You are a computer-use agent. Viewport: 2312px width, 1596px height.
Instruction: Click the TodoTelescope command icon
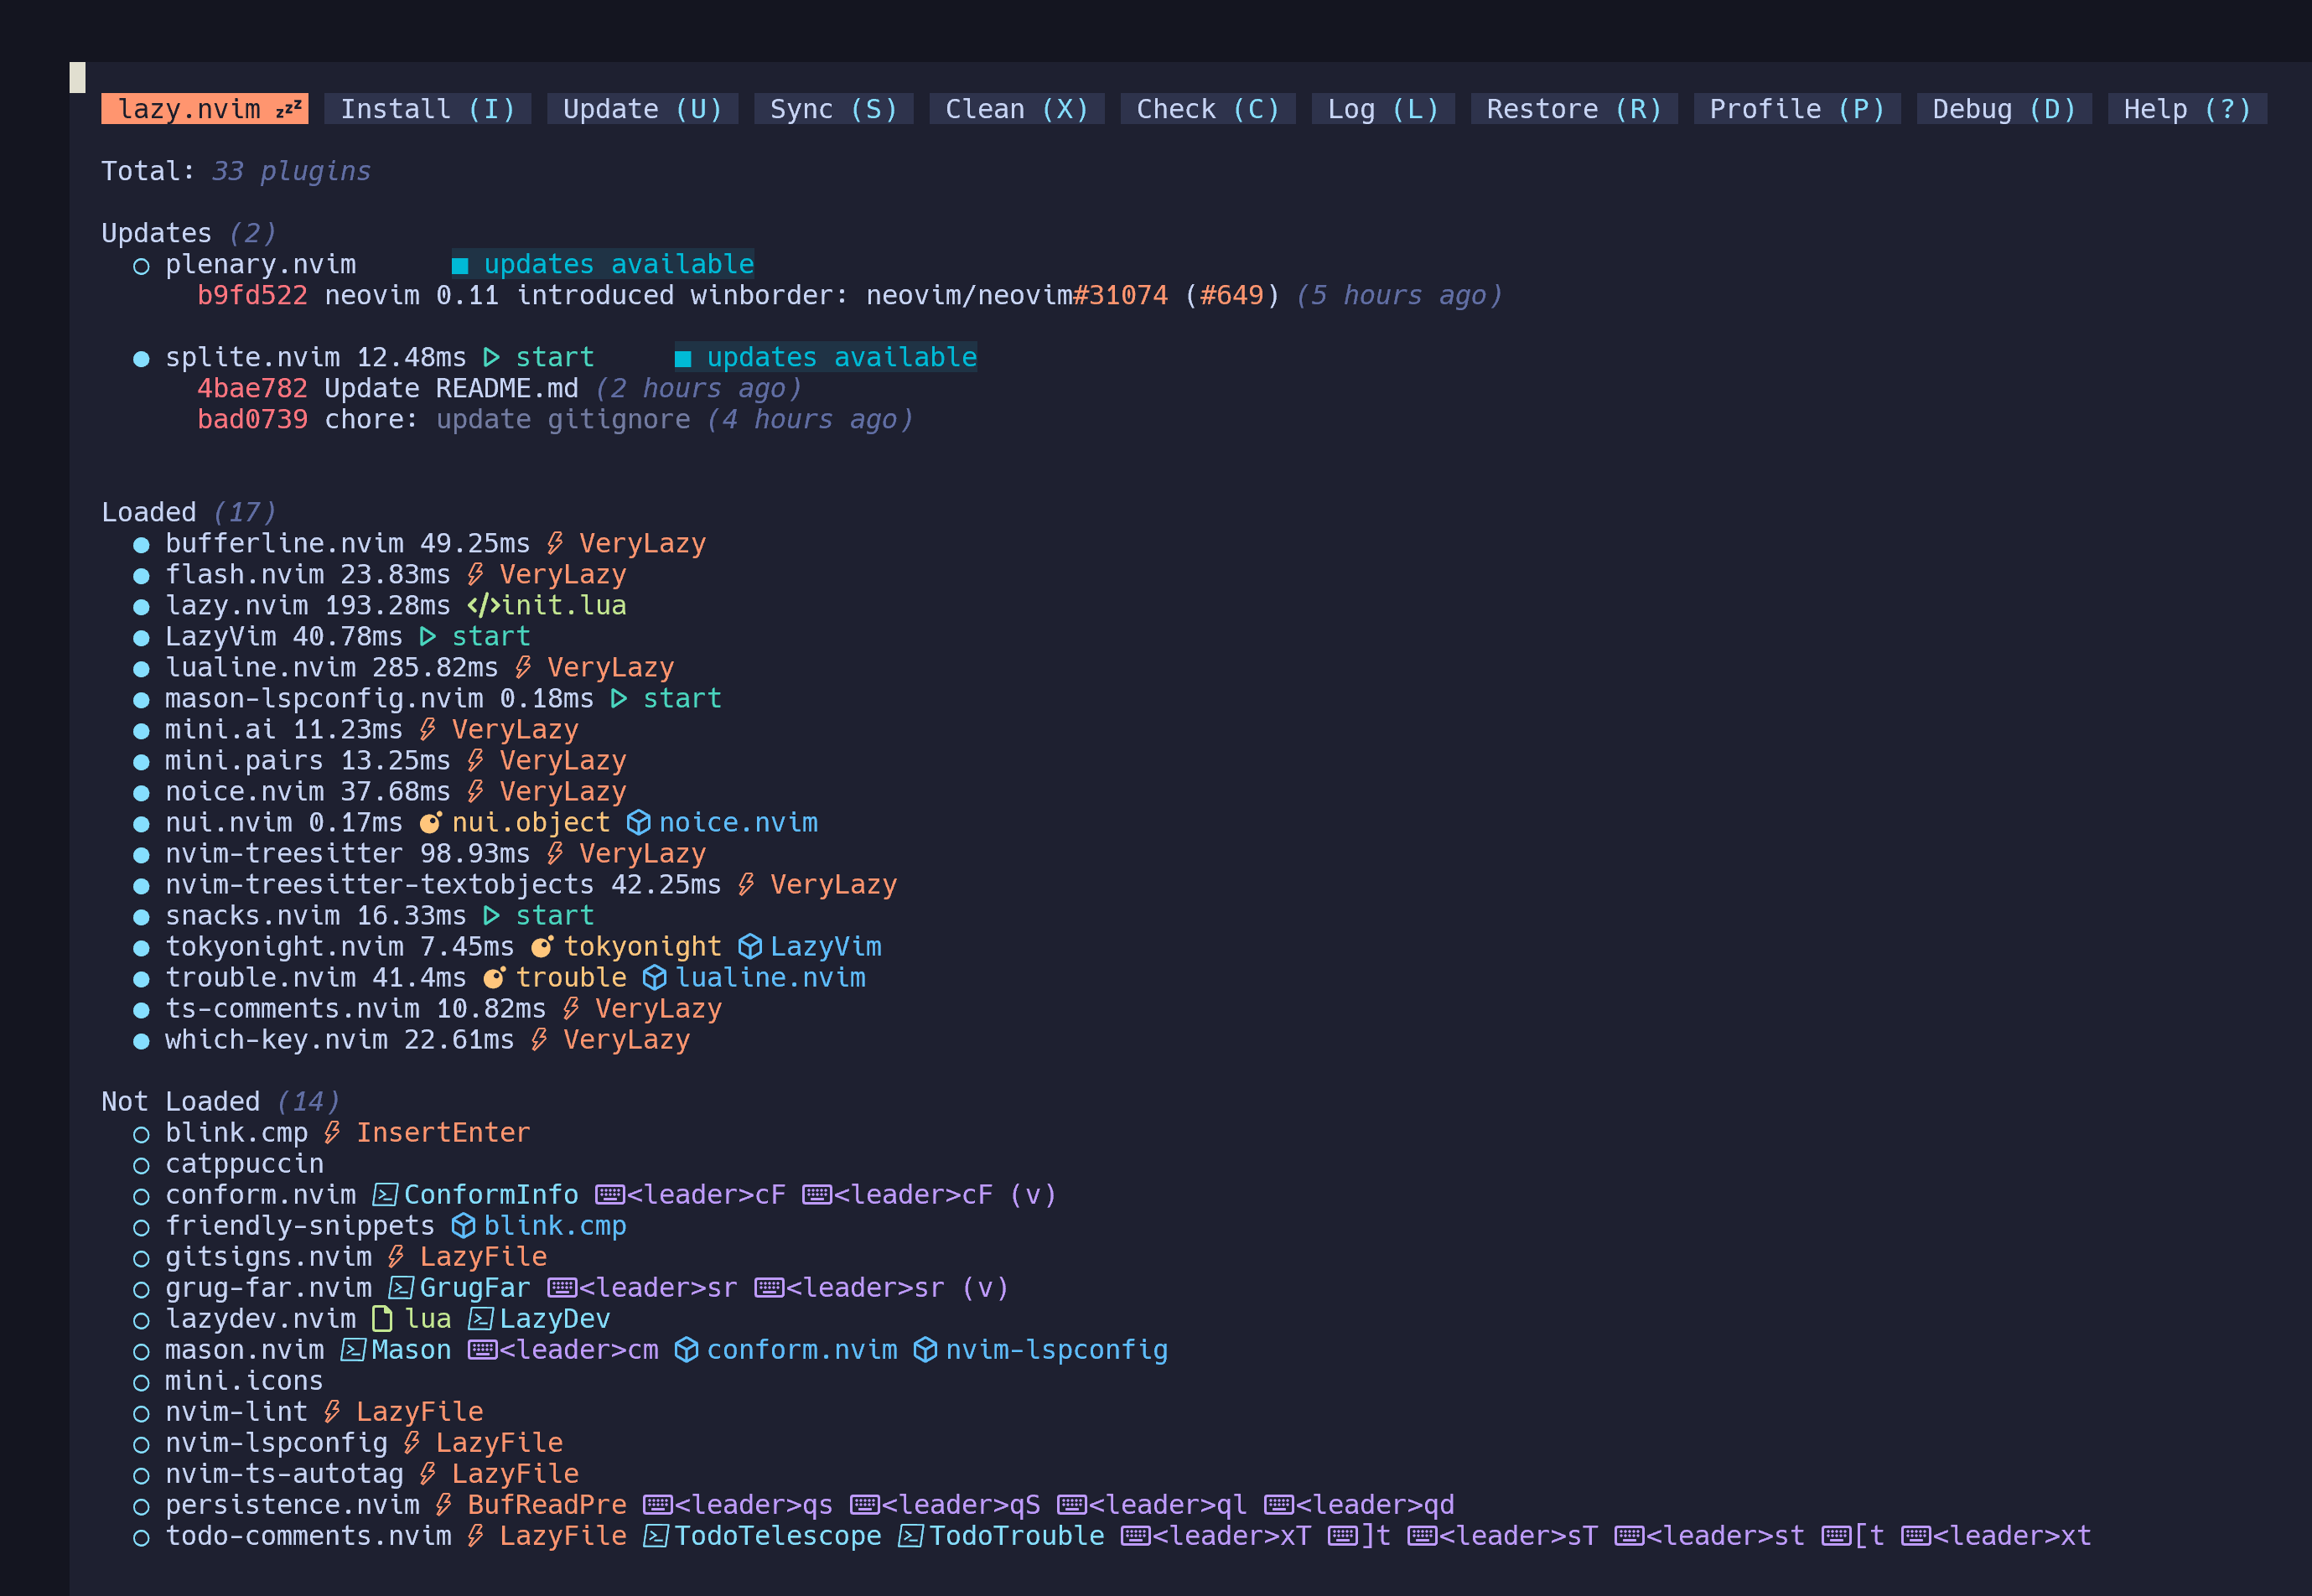(657, 1535)
